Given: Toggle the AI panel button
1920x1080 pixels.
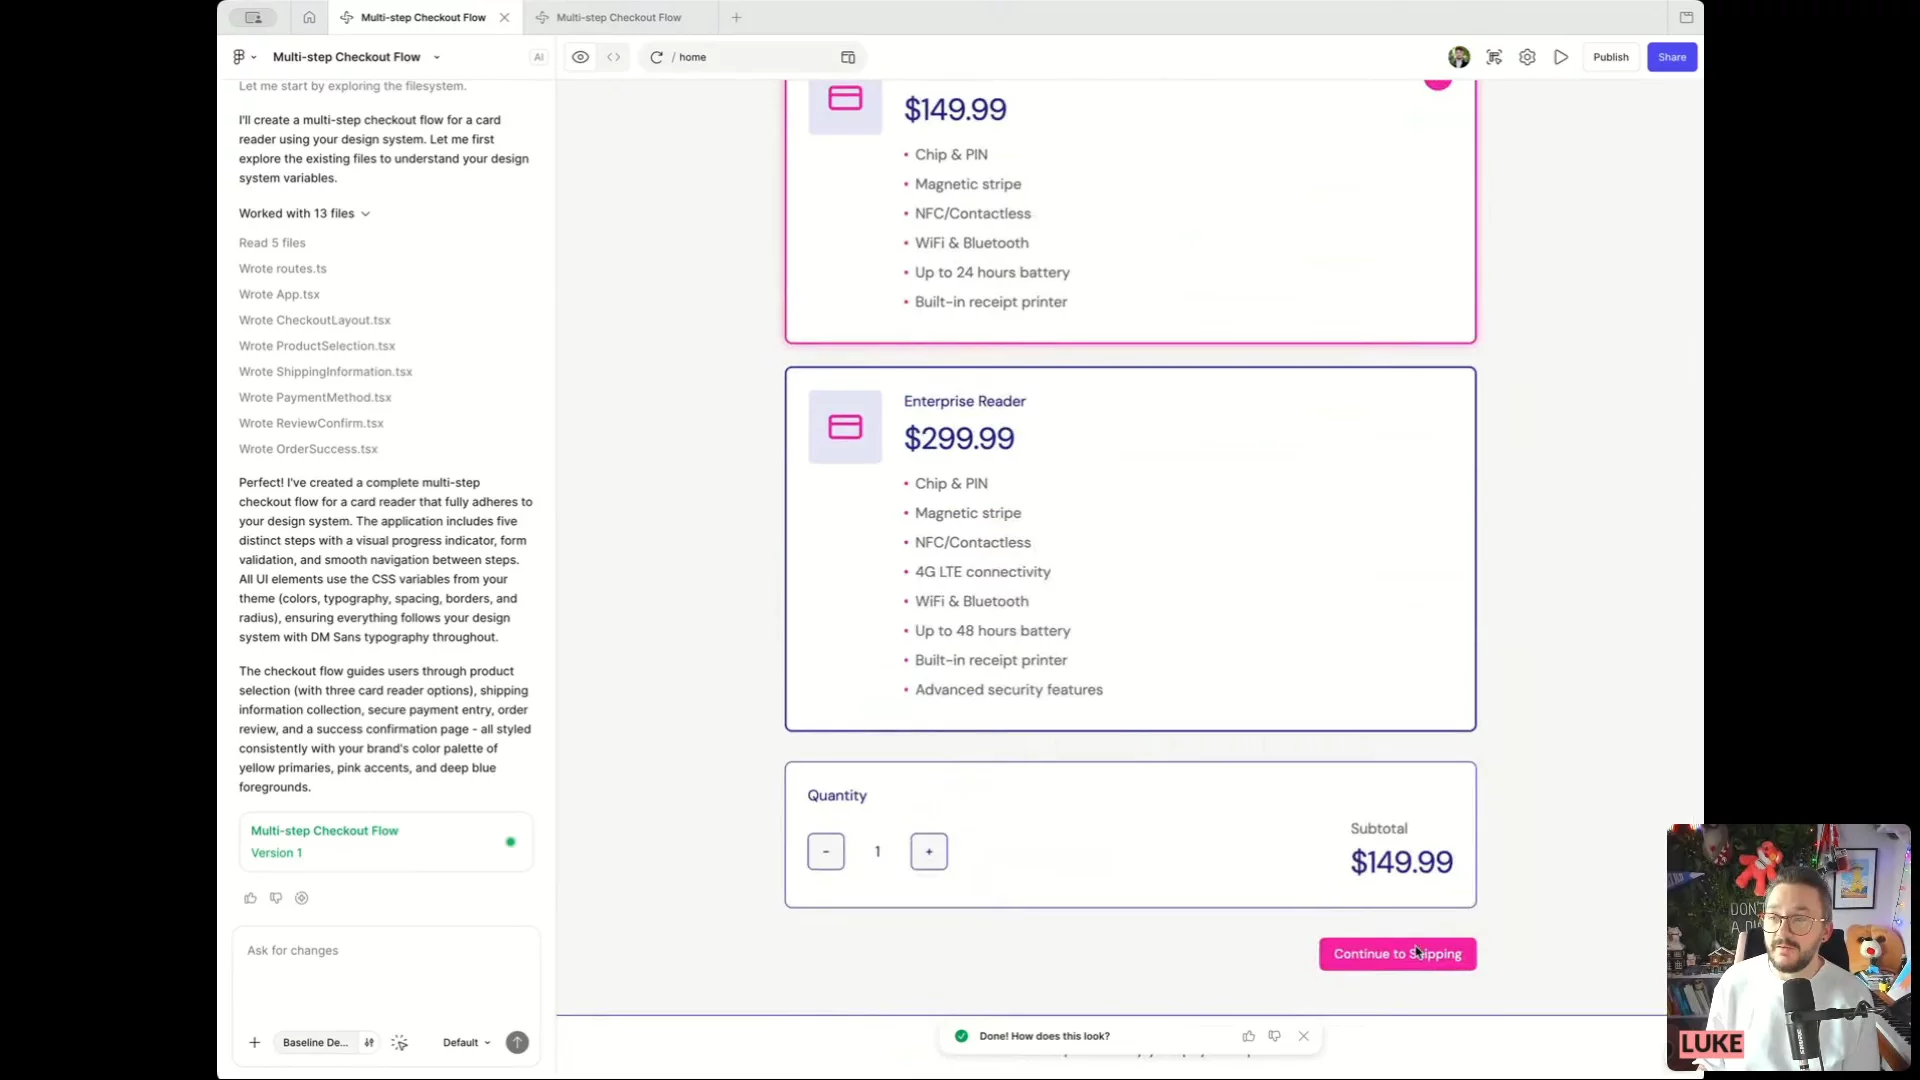Looking at the screenshot, I should click(x=539, y=57).
